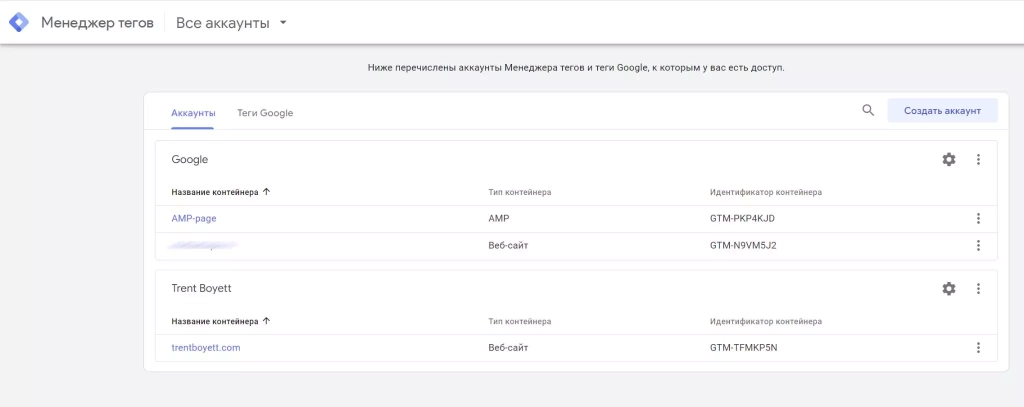Viewport: 1024px width, 407px height.
Task: Open the search magnifier icon
Action: pos(868,110)
